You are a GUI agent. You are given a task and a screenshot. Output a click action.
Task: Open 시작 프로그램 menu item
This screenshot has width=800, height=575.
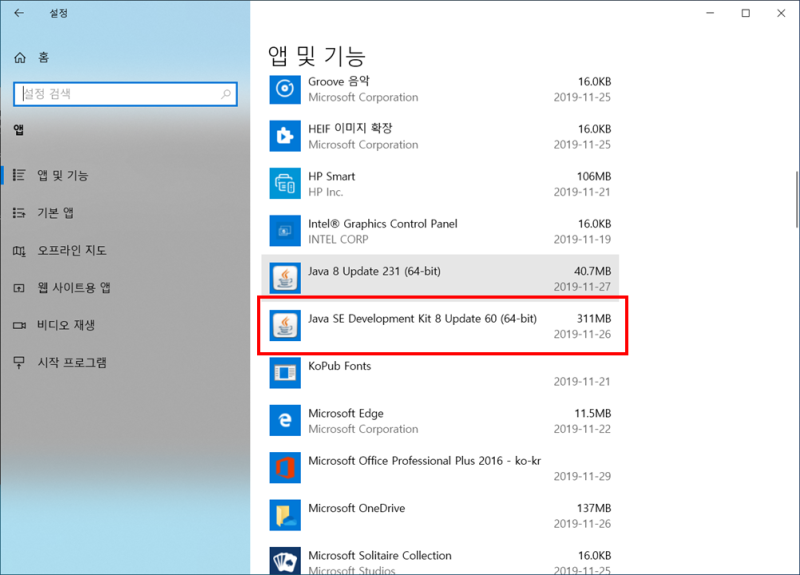[x=72, y=363]
